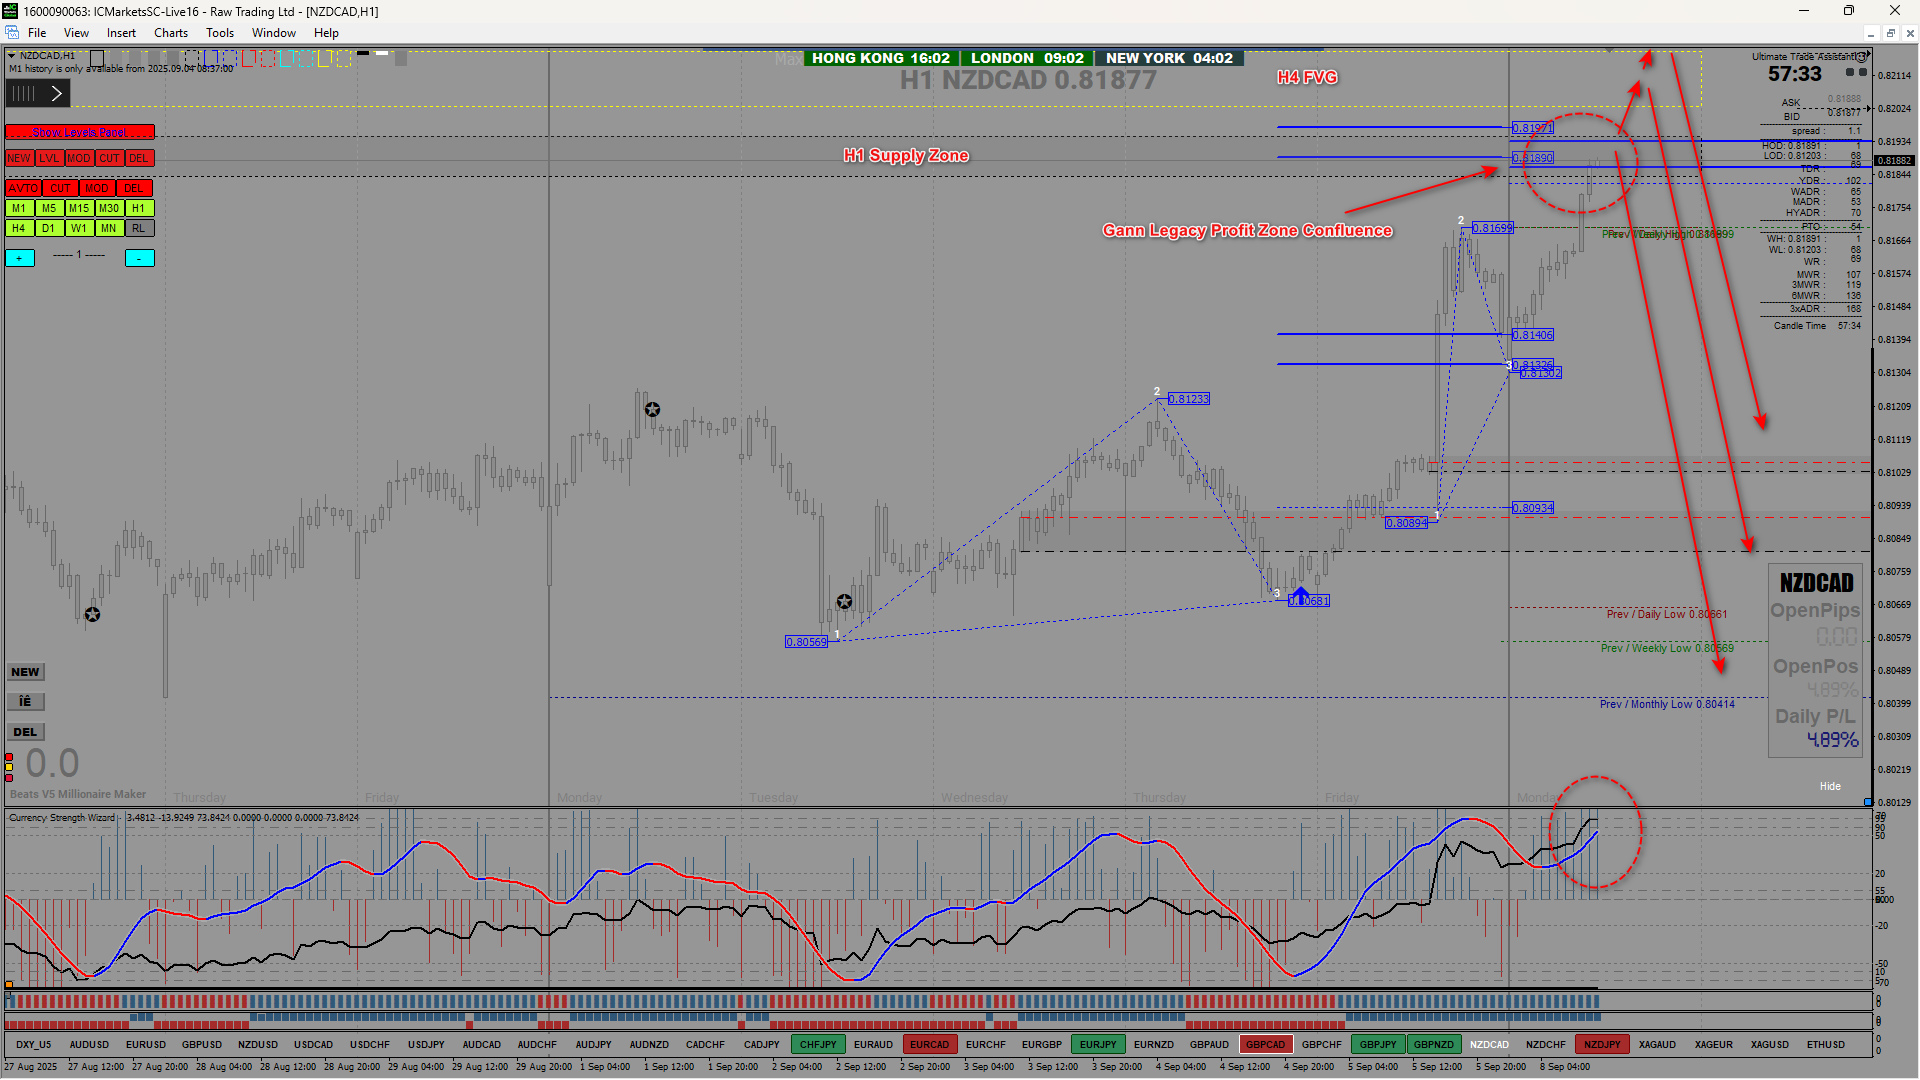Open the Charts menu
1920x1080 pixels.
[171, 33]
